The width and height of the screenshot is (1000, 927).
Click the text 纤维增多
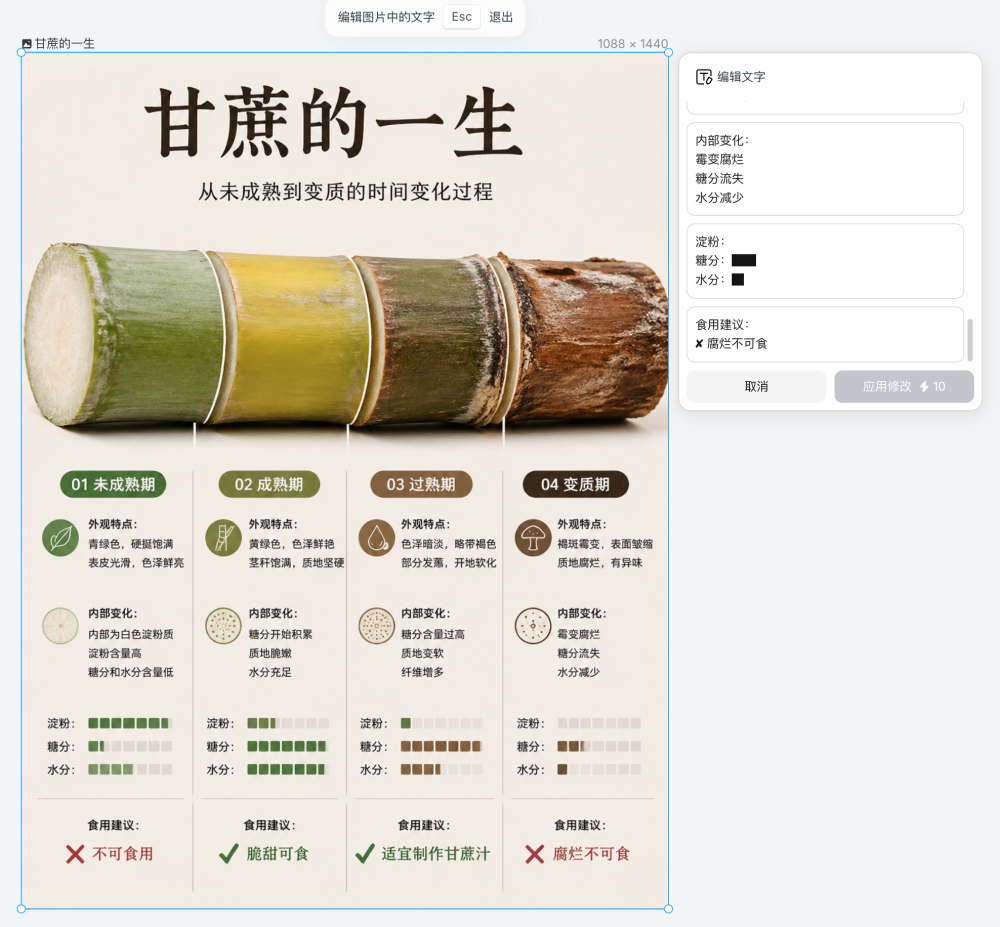click(422, 672)
